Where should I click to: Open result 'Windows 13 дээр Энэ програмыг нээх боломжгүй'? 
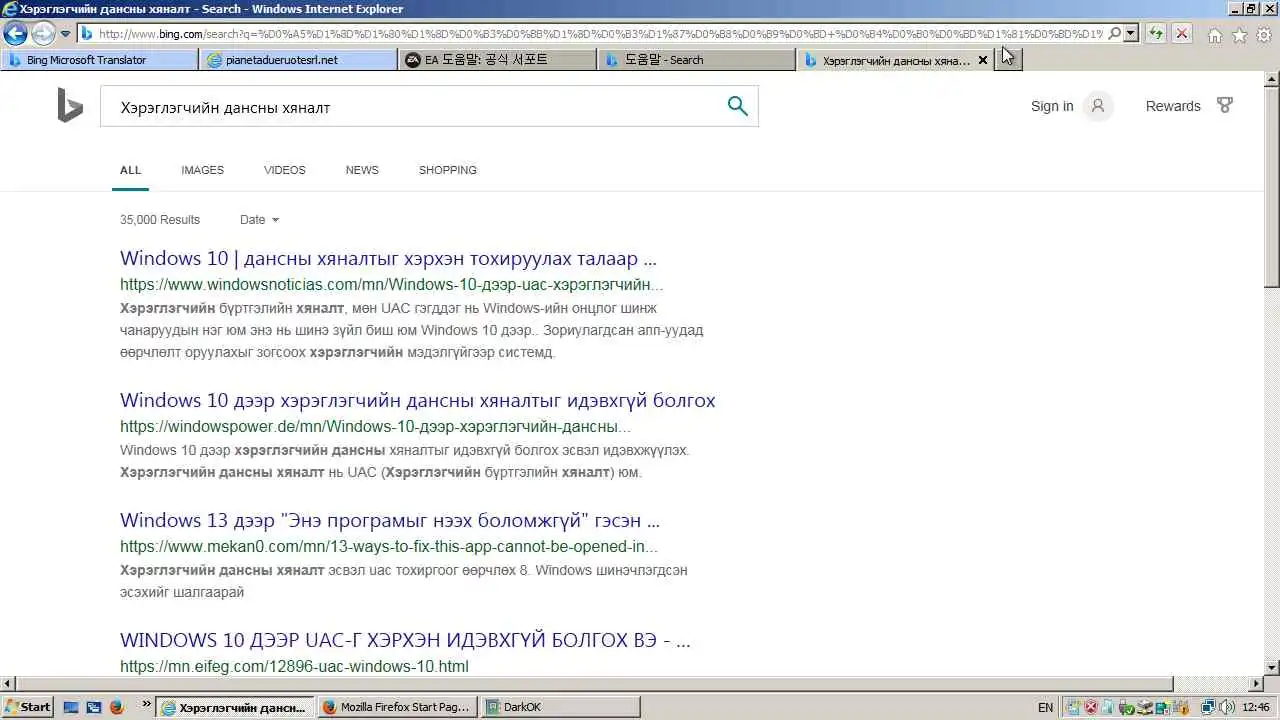390,521
